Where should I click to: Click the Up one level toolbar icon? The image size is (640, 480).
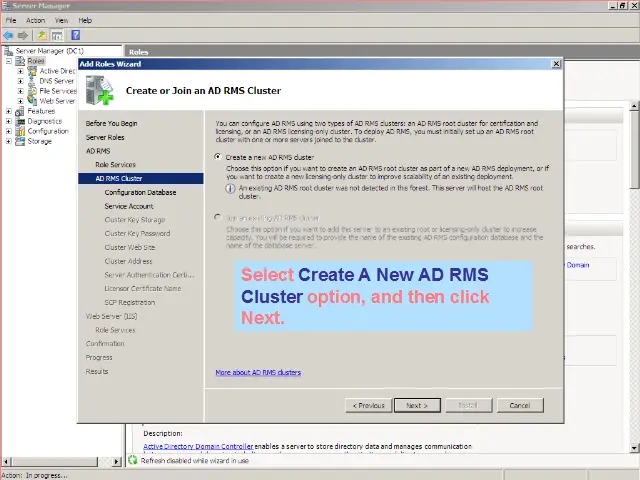42,36
